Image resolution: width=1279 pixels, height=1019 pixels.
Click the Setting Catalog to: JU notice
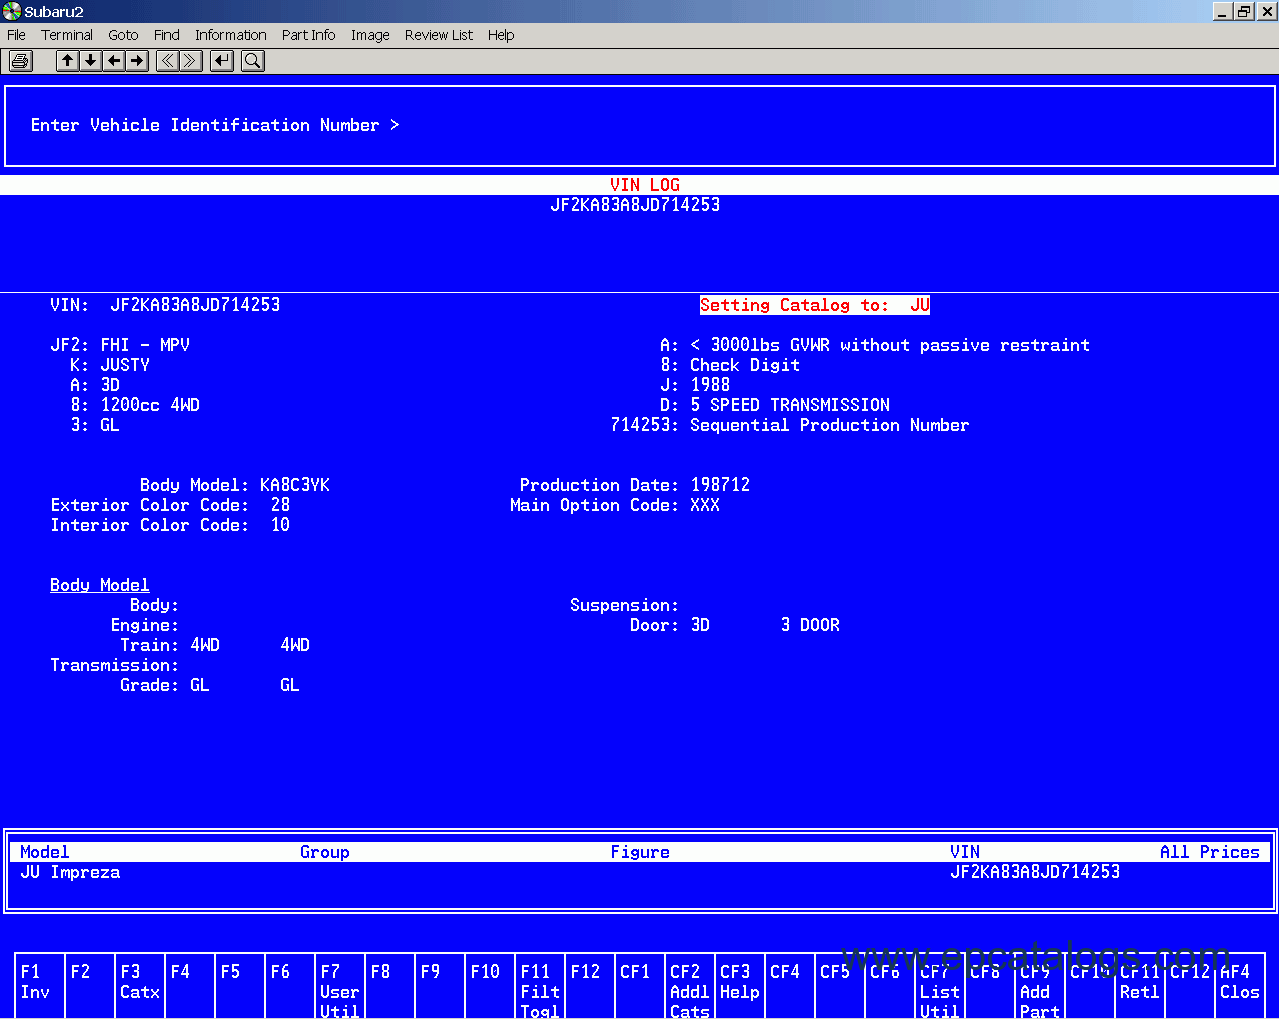tap(815, 305)
